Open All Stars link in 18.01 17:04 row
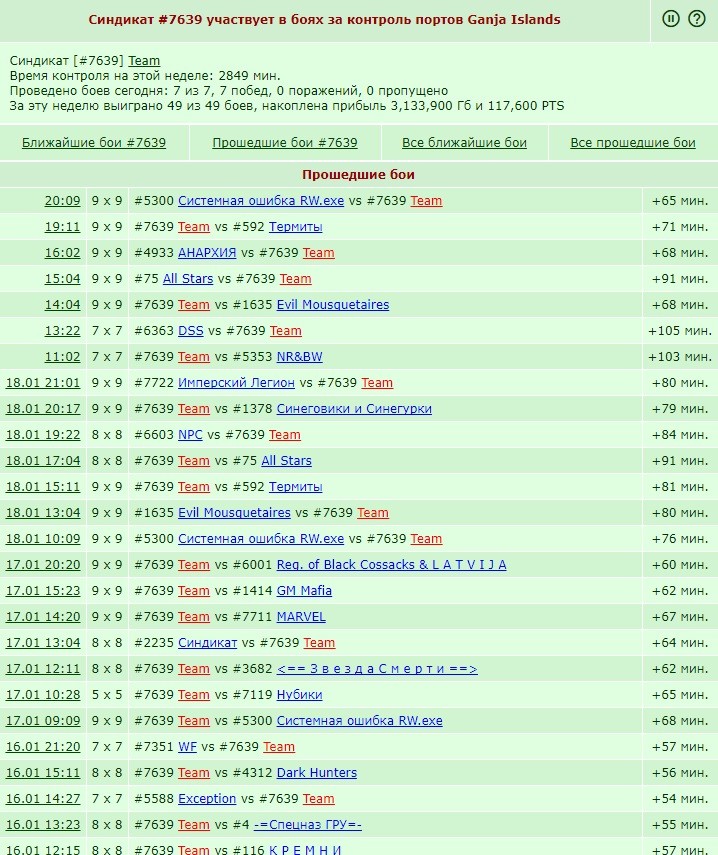The height and width of the screenshot is (855, 718). point(287,461)
